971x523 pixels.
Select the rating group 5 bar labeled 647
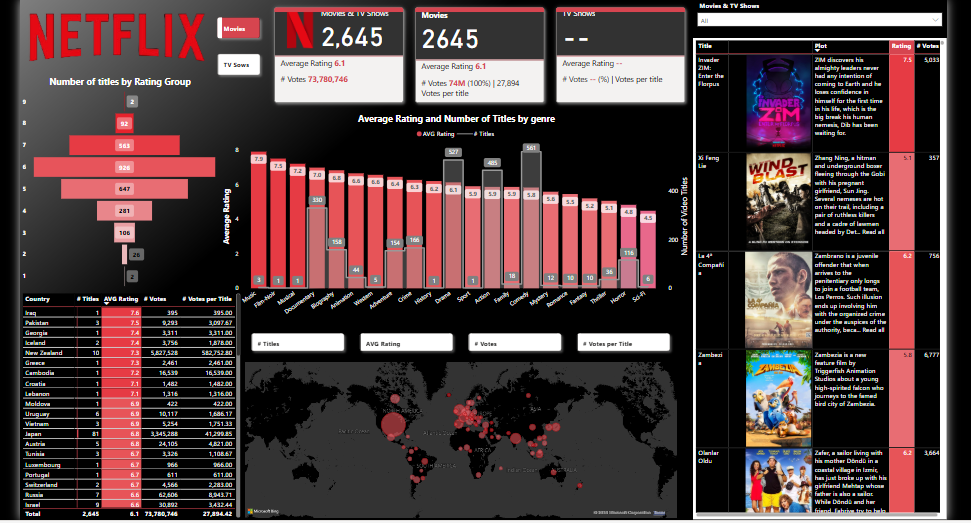pyautogui.click(x=124, y=189)
